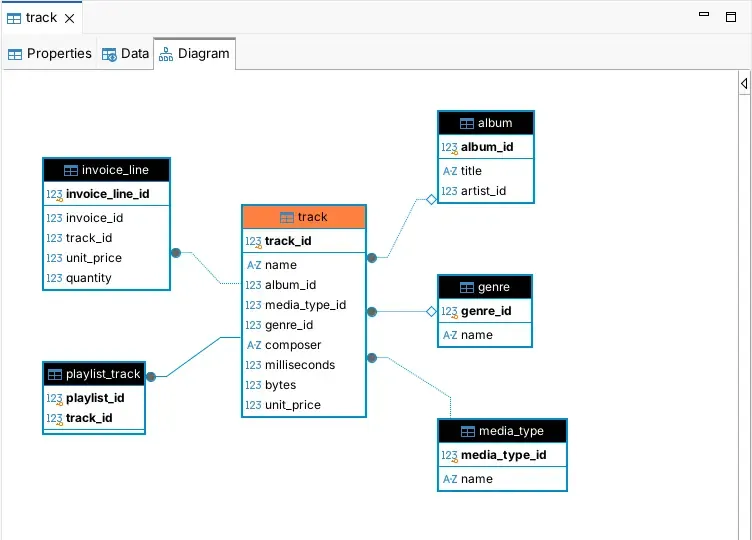
Task: Select the invoice_id column
Action: point(106,218)
